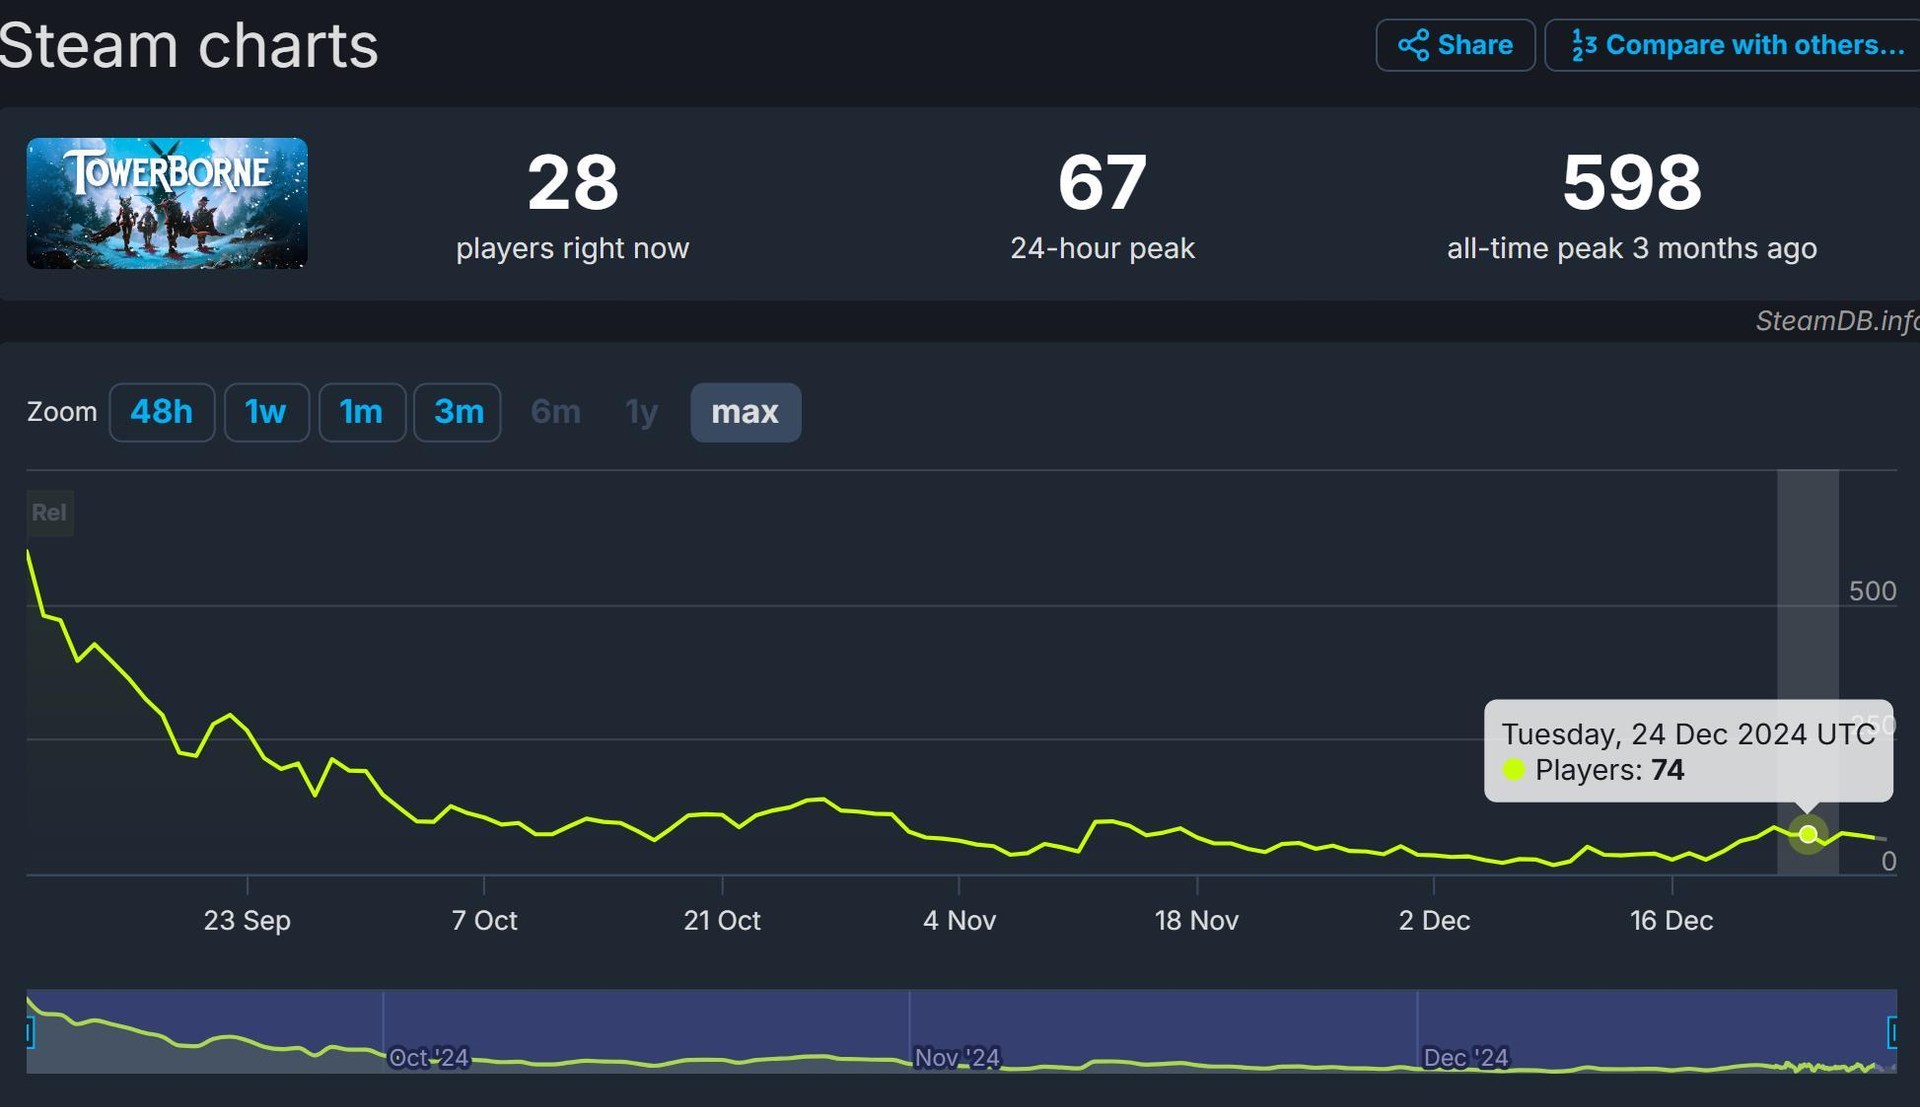Click the 6m zoom option
This screenshot has width=1920, height=1107.
click(x=555, y=412)
